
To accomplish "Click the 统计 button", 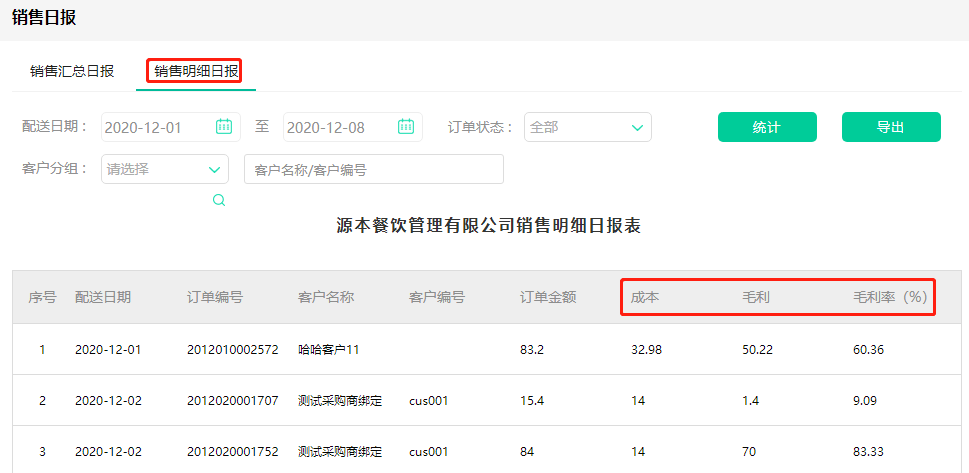I will pyautogui.click(x=767, y=127).
